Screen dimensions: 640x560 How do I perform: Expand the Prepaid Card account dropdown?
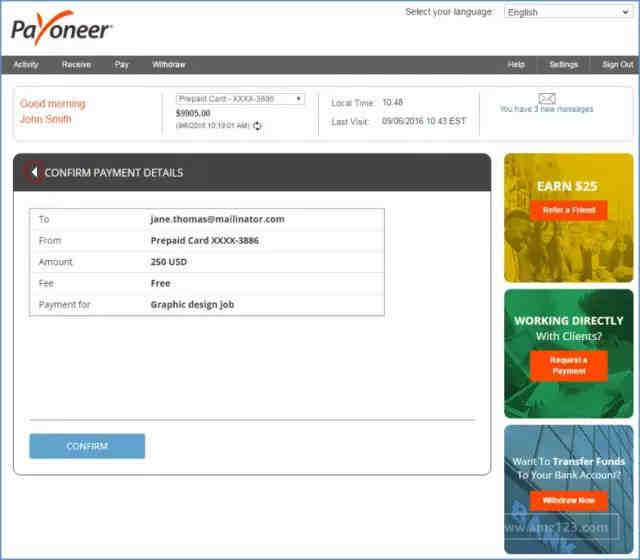click(x=240, y=99)
